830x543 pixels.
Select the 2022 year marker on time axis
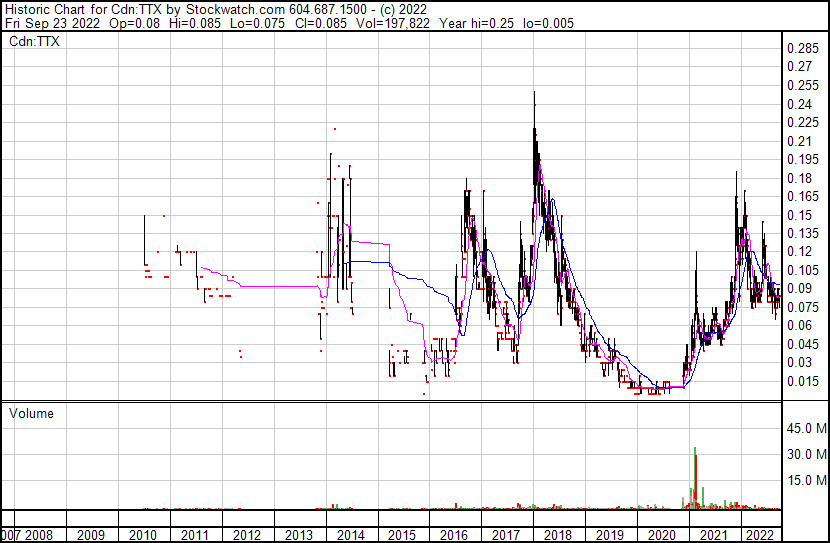pyautogui.click(x=762, y=535)
